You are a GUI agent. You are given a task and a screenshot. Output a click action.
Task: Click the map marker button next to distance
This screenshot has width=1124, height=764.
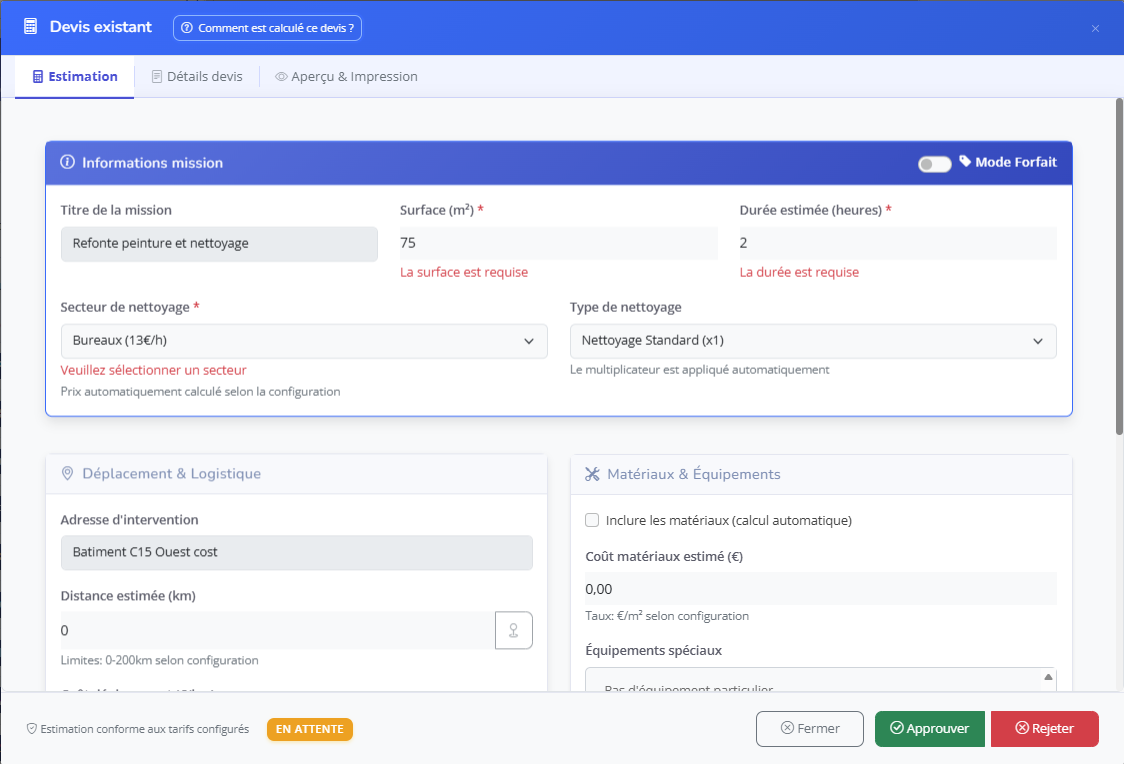click(514, 630)
